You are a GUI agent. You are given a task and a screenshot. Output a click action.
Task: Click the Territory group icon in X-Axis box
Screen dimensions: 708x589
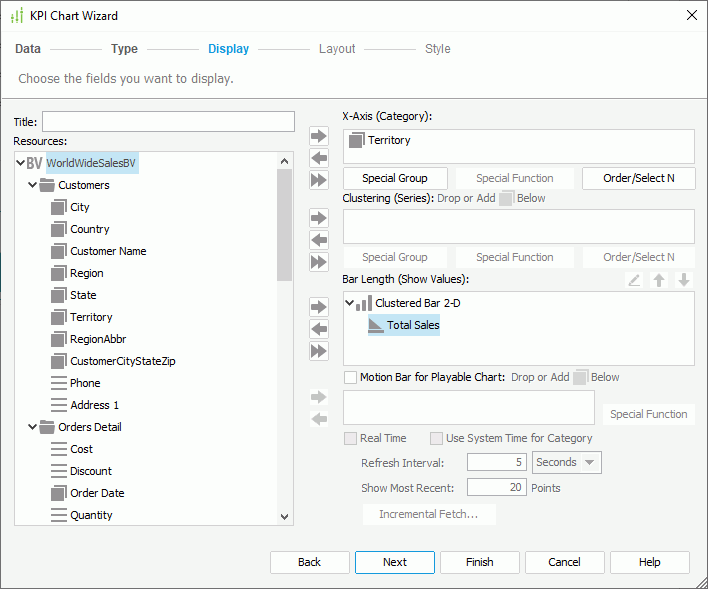coord(357,140)
